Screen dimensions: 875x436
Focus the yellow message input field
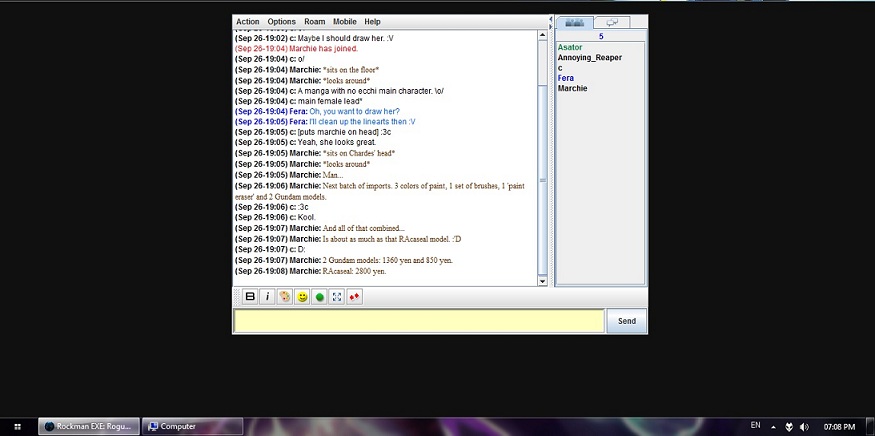pyautogui.click(x=419, y=321)
